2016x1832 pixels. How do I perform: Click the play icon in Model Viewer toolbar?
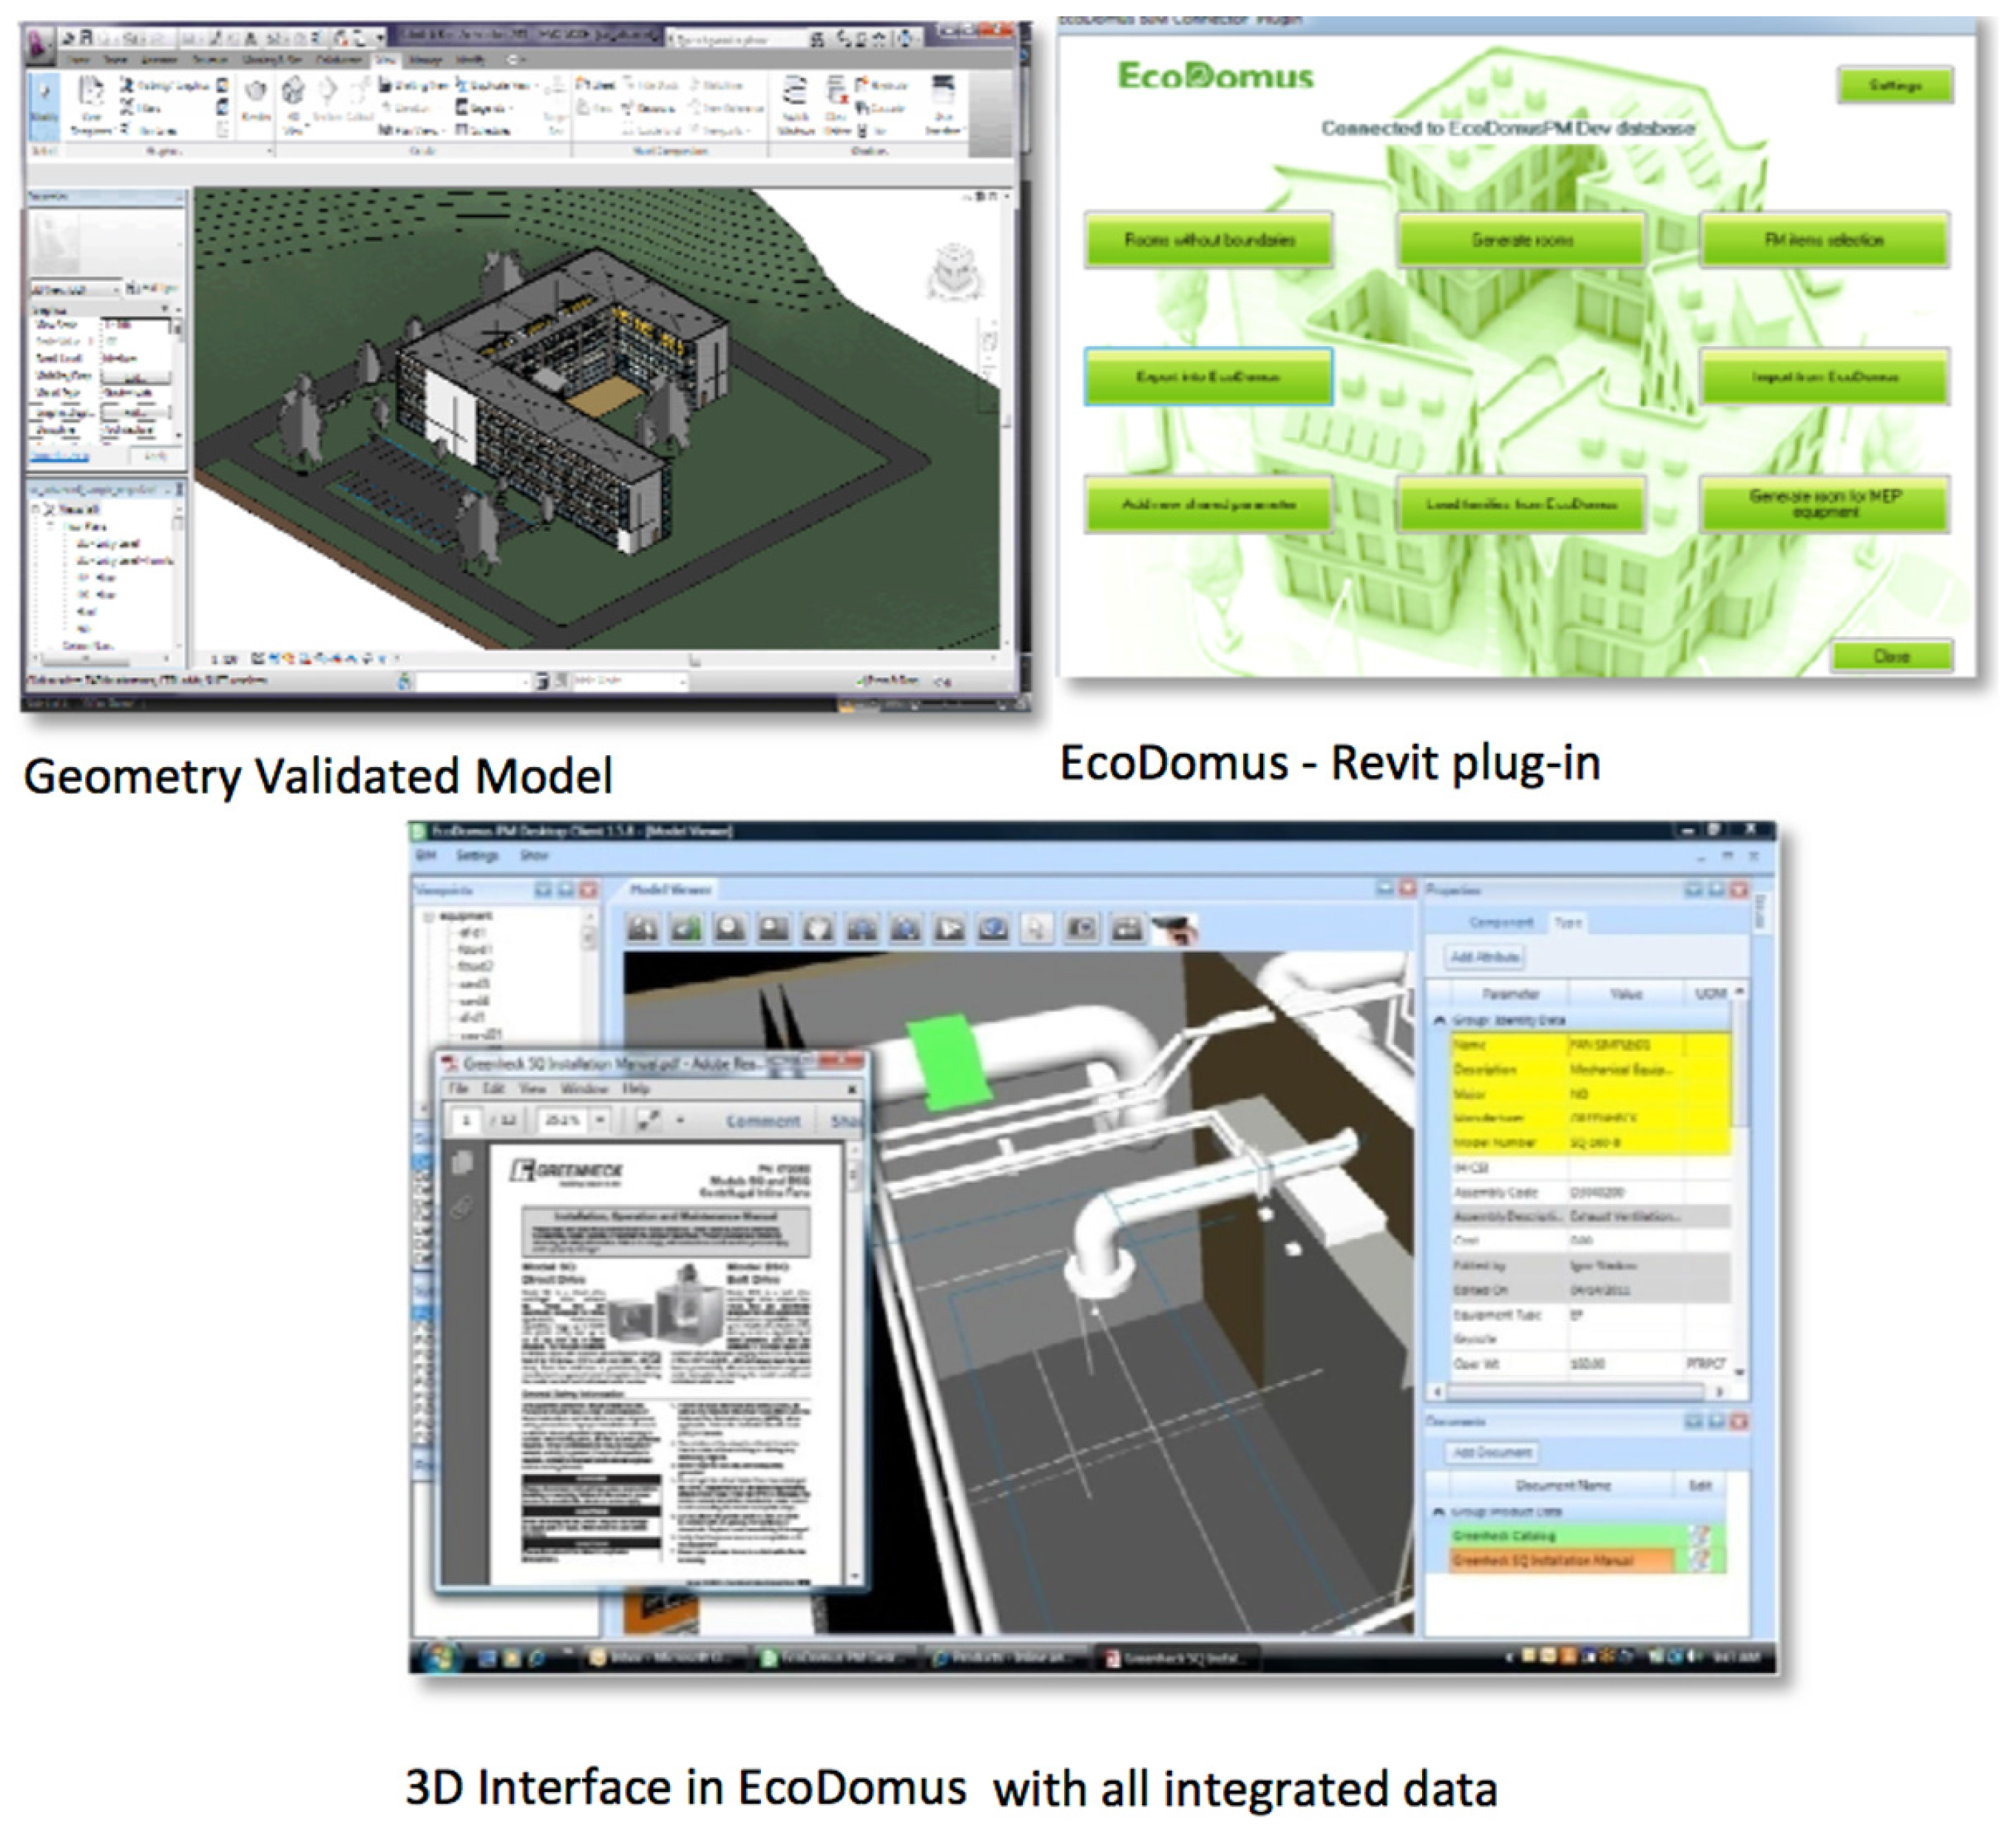(x=949, y=929)
